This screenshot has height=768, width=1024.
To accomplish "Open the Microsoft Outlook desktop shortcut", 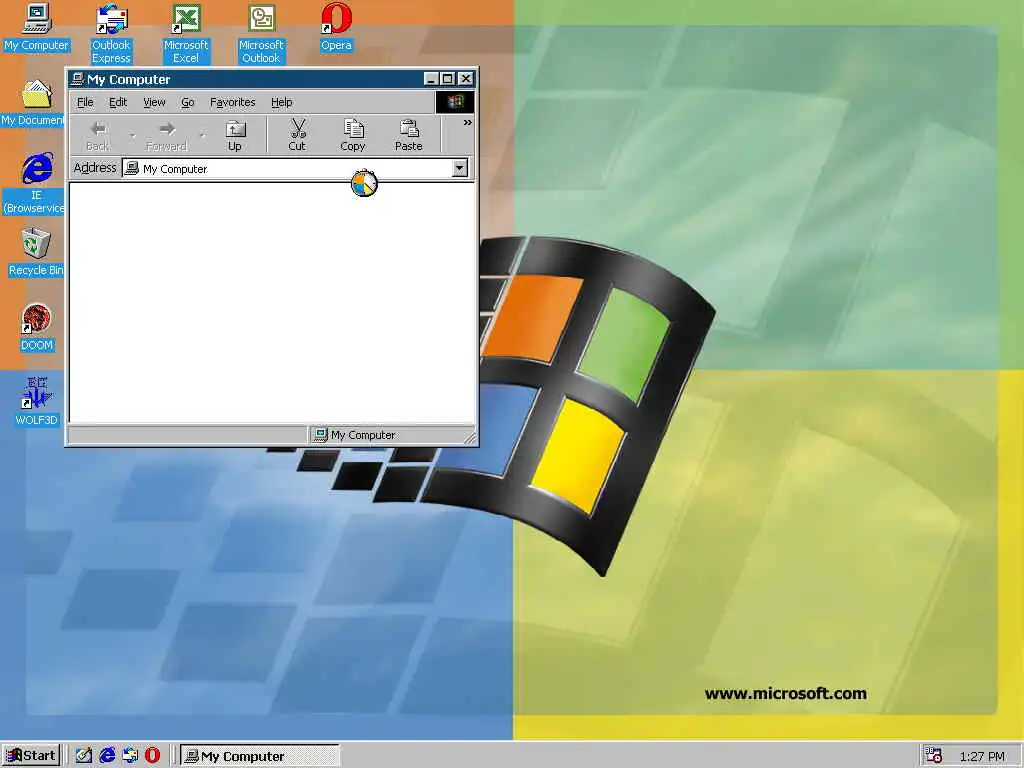I will tap(261, 34).
